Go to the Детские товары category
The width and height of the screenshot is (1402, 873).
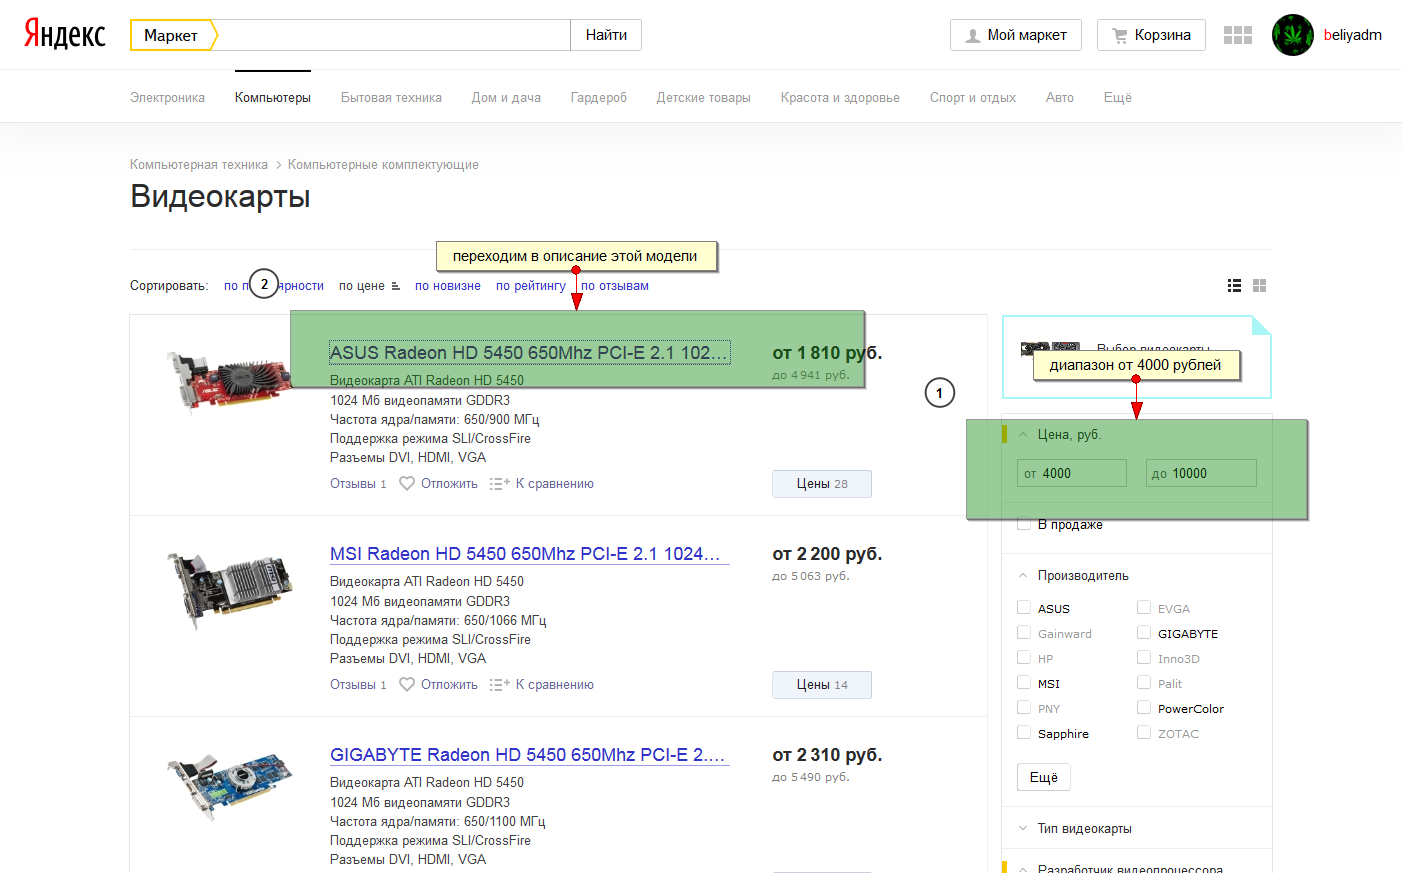coord(704,98)
